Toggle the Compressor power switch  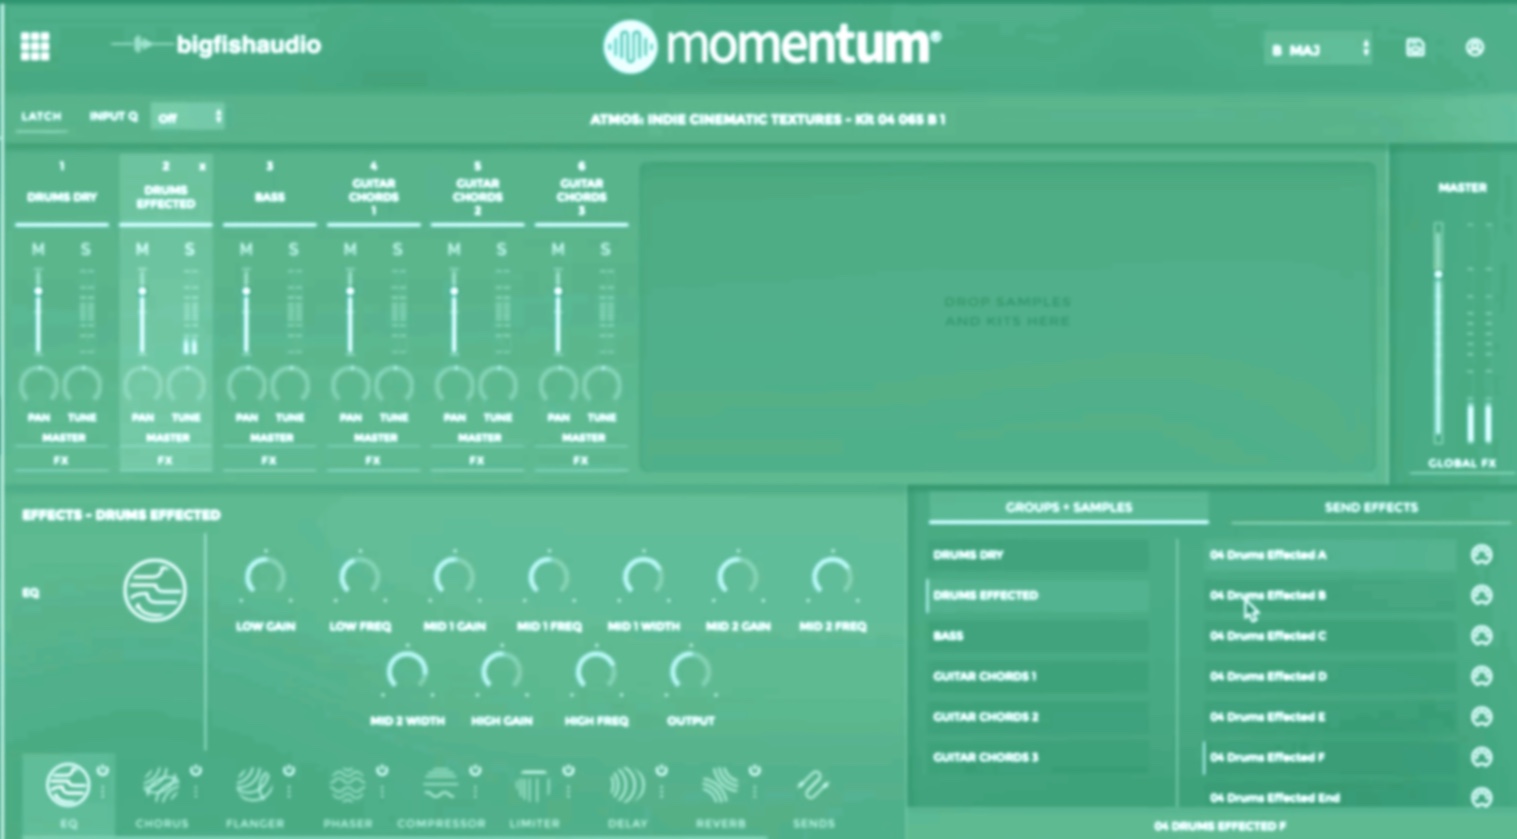click(475, 771)
